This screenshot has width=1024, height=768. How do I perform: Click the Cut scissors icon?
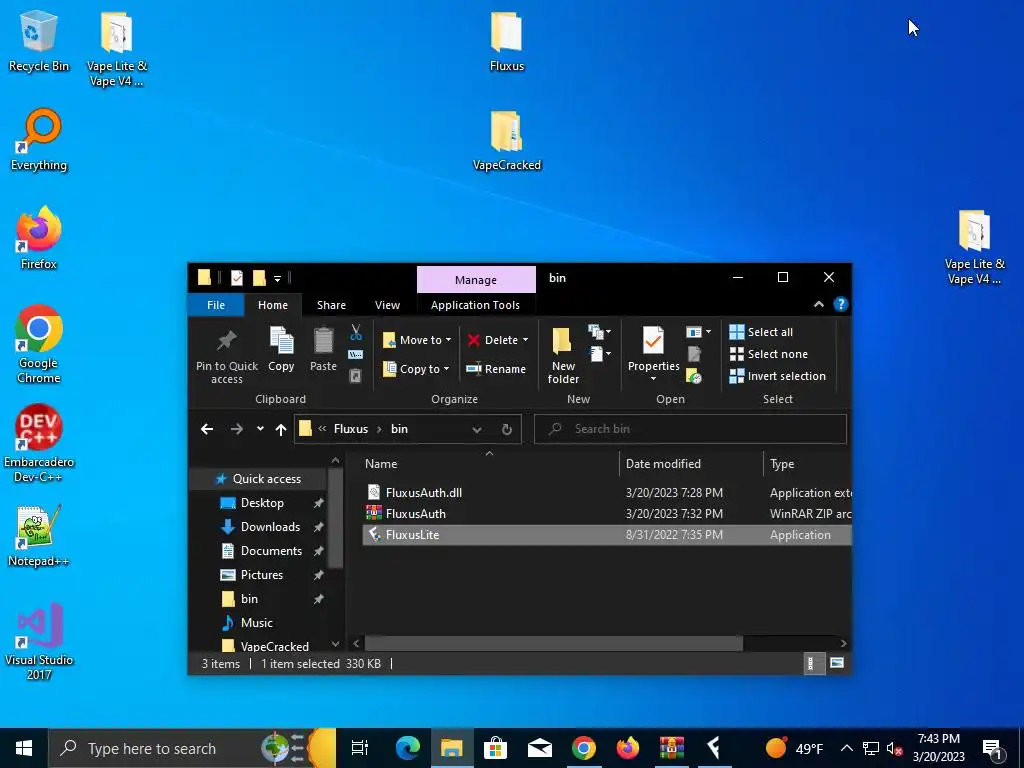pyautogui.click(x=356, y=332)
